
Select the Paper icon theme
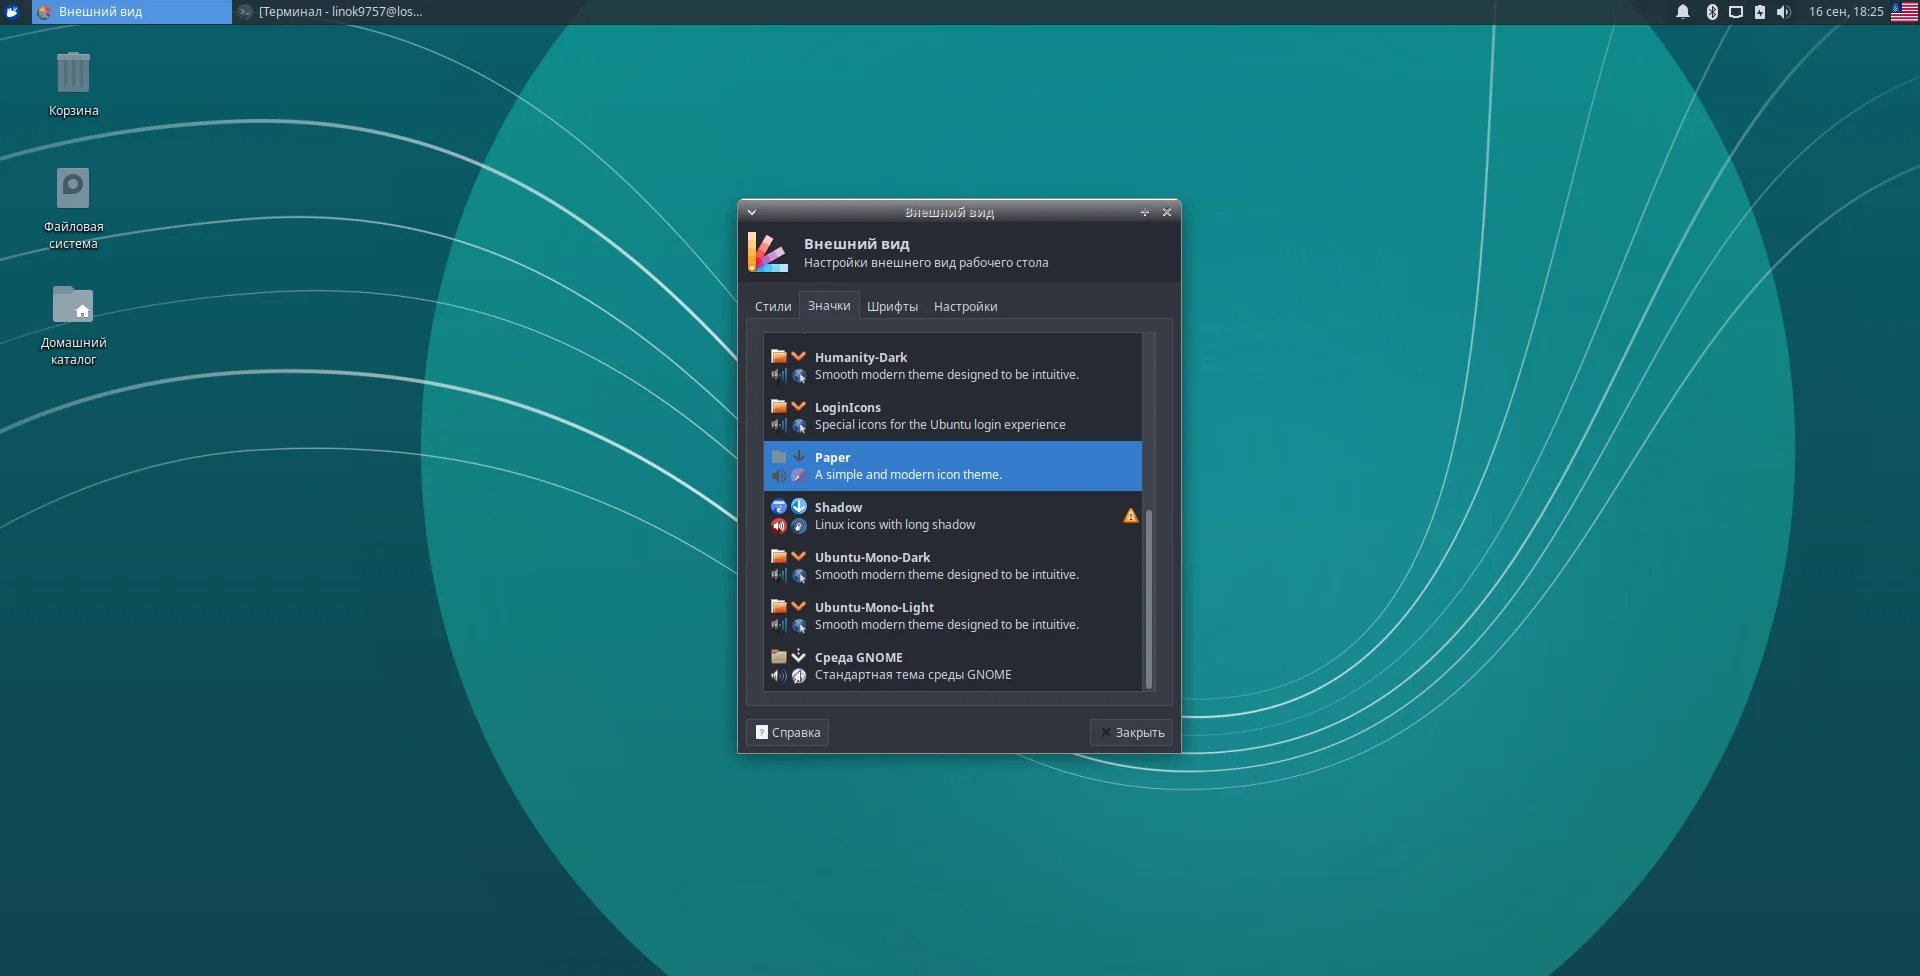pos(953,466)
